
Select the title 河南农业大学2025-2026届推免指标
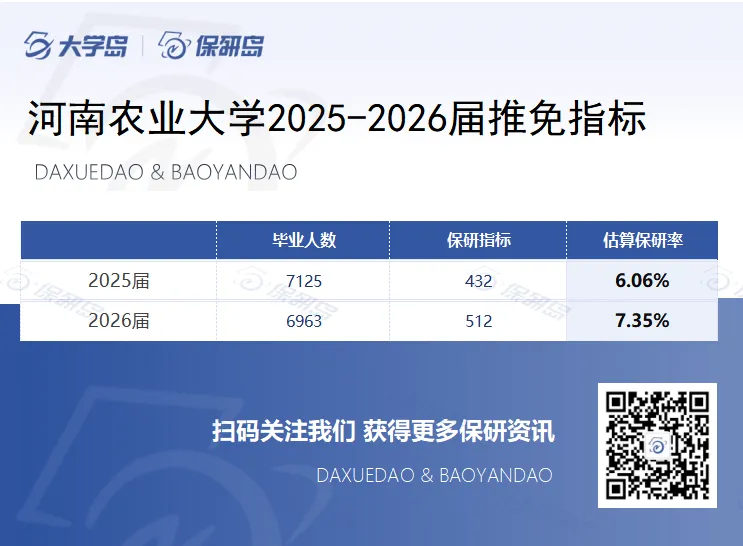337,118
